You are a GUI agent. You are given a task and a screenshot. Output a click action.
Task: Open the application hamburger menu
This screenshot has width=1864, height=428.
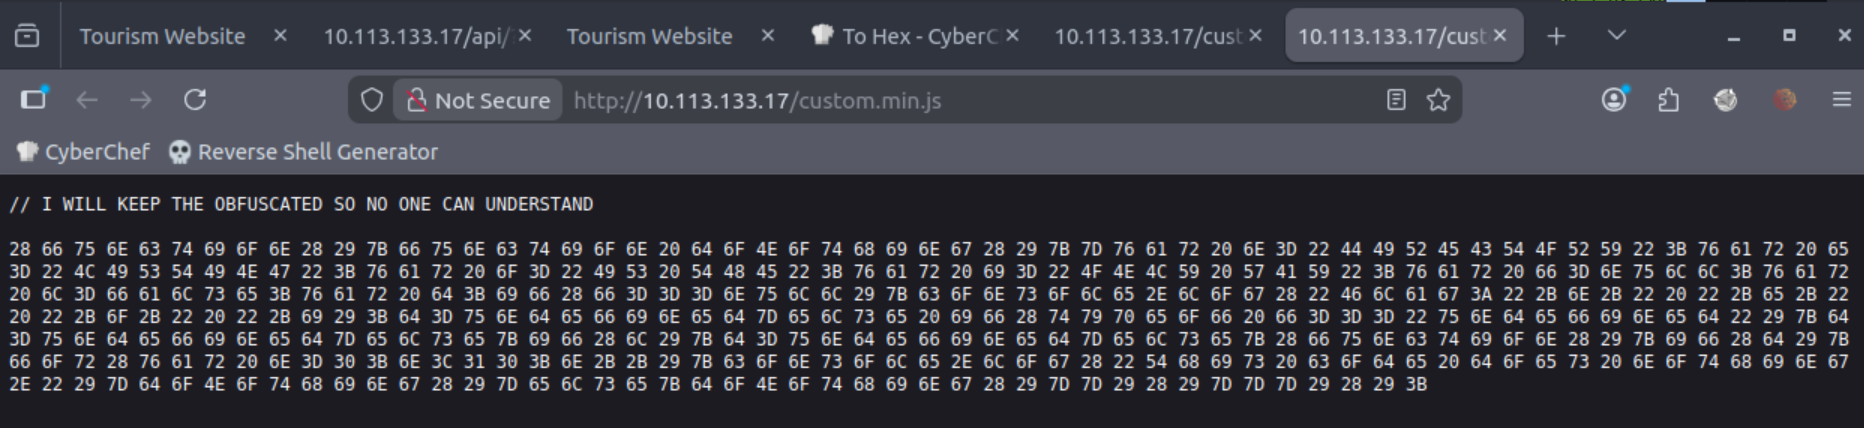pyautogui.click(x=1841, y=100)
